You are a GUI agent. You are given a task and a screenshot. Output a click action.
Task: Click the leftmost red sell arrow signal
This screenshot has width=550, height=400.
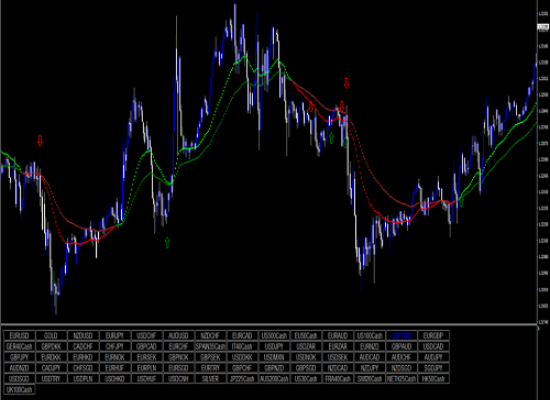[40, 141]
